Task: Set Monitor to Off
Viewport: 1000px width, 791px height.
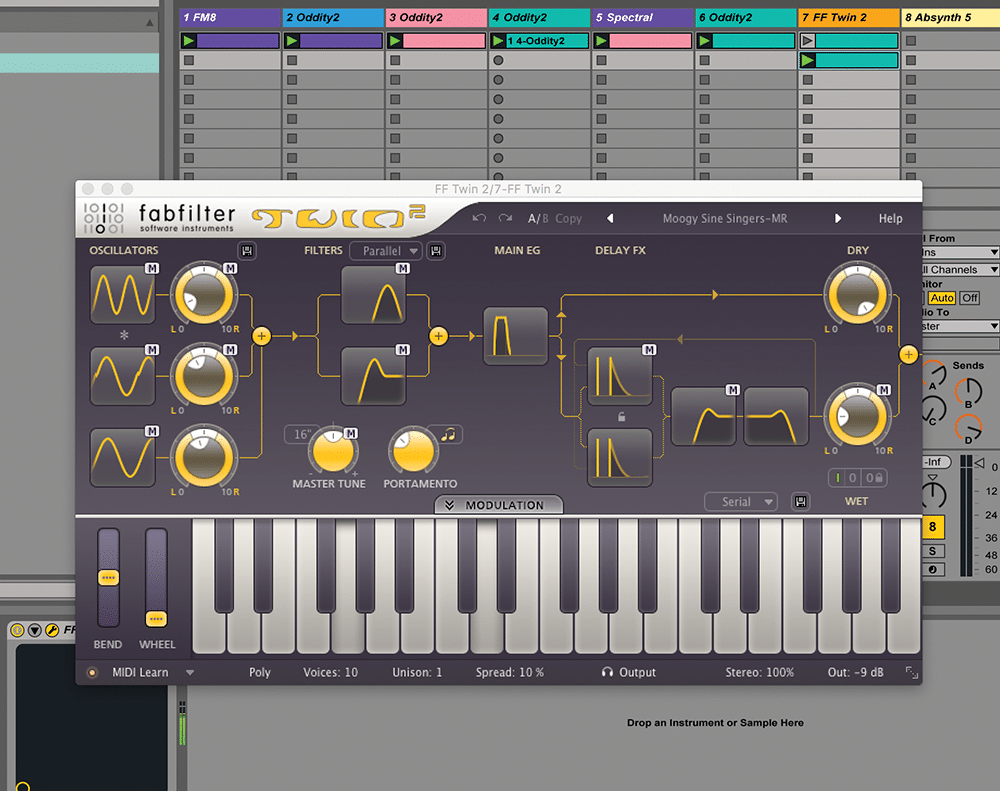Action: pyautogui.click(x=969, y=298)
